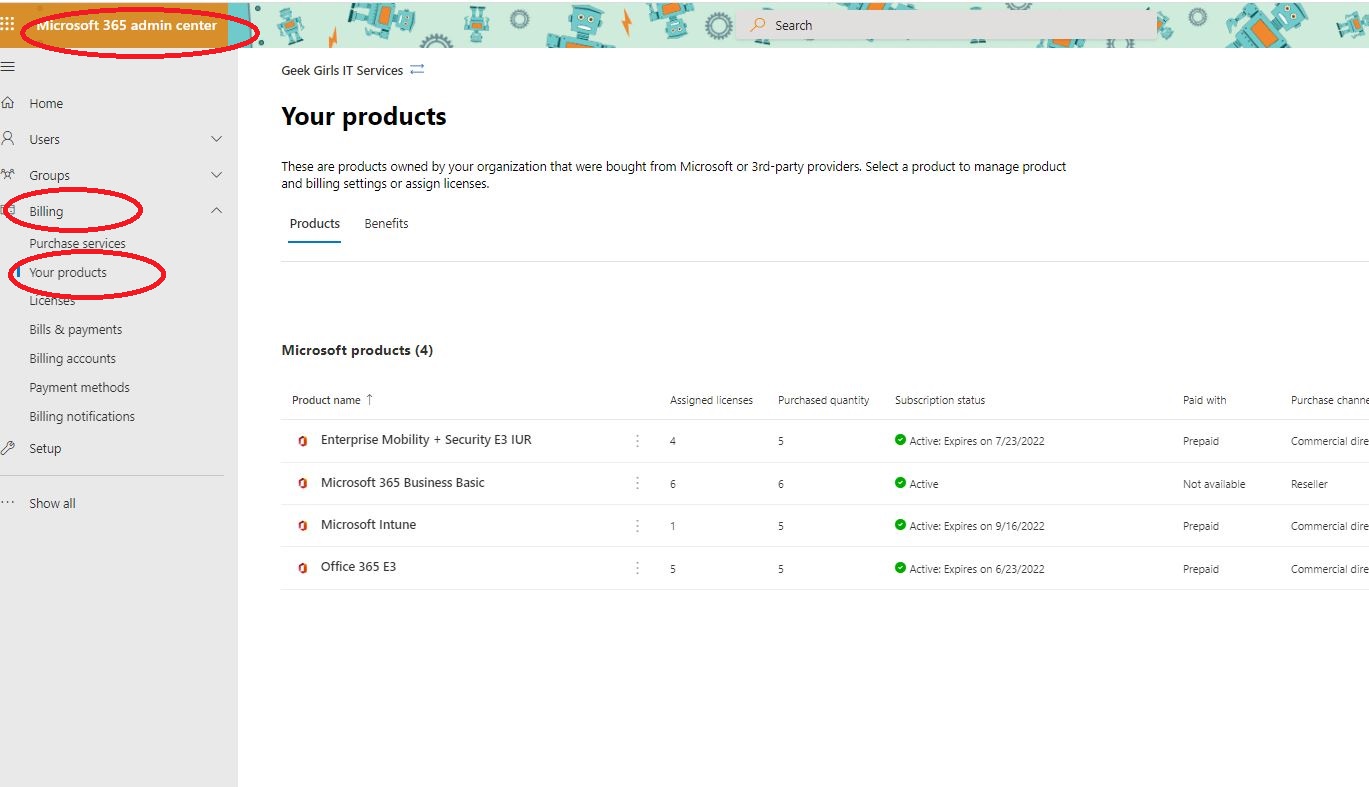Open the Licenses page
Screen dimensions: 1369x787
point(52,300)
